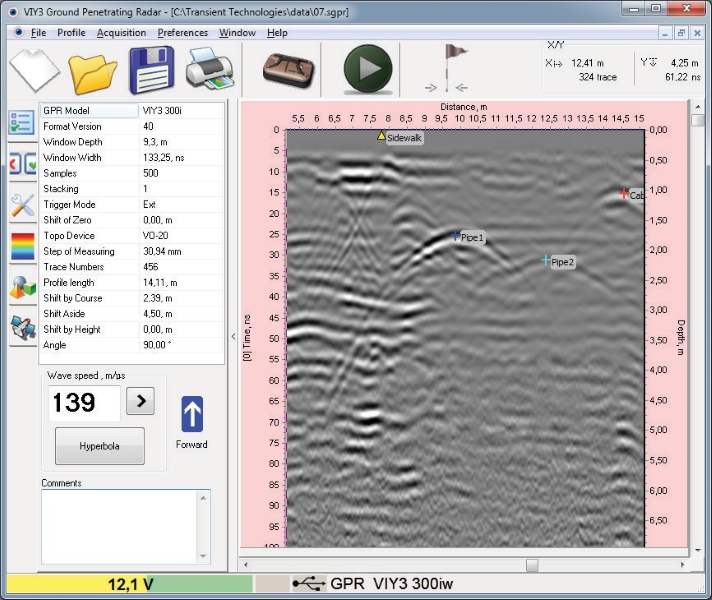Viewport: 712px width, 600px height.
Task: Minimize the inner document window
Action: 665,33
